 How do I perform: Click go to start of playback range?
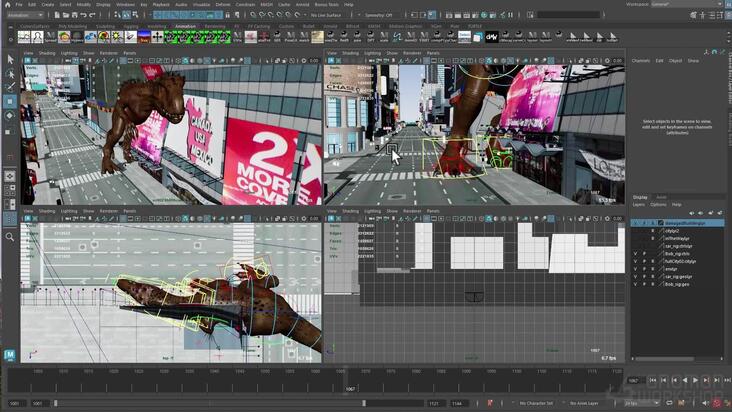pyautogui.click(x=653, y=380)
